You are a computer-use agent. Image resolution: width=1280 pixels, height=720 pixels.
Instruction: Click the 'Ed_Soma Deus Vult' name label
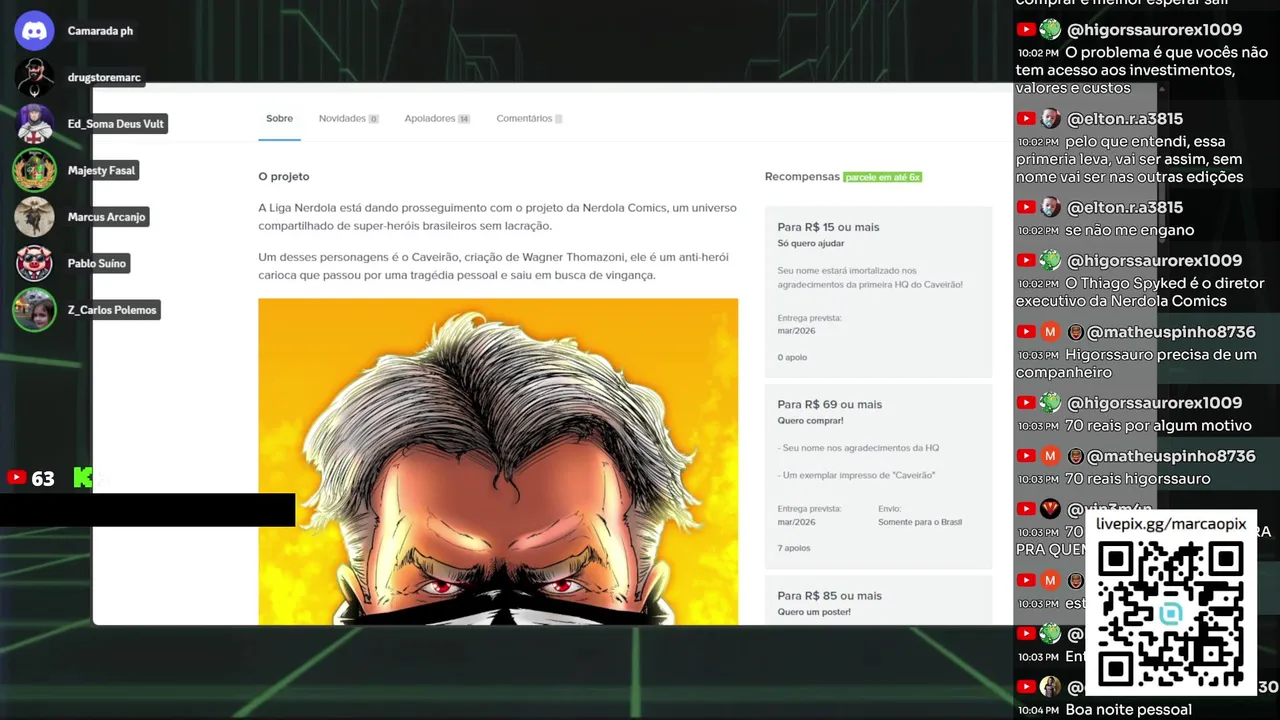click(115, 124)
